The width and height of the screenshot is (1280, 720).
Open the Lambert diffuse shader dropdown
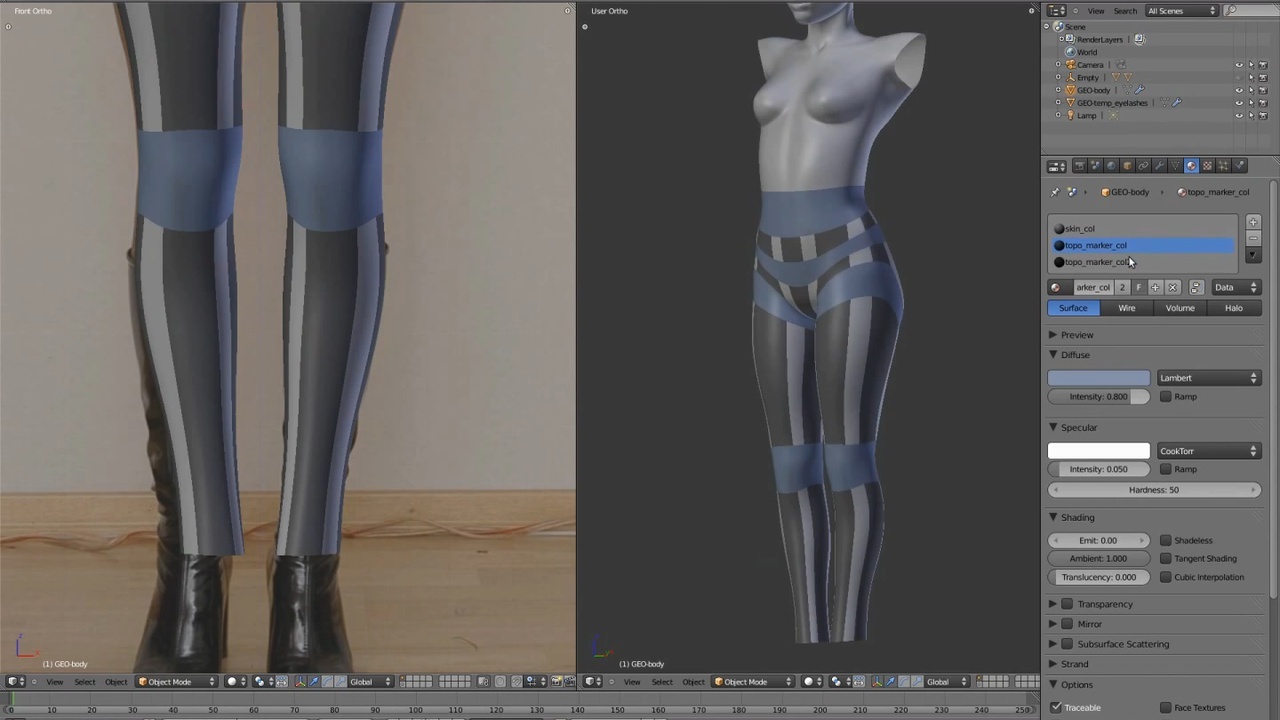1208,378
